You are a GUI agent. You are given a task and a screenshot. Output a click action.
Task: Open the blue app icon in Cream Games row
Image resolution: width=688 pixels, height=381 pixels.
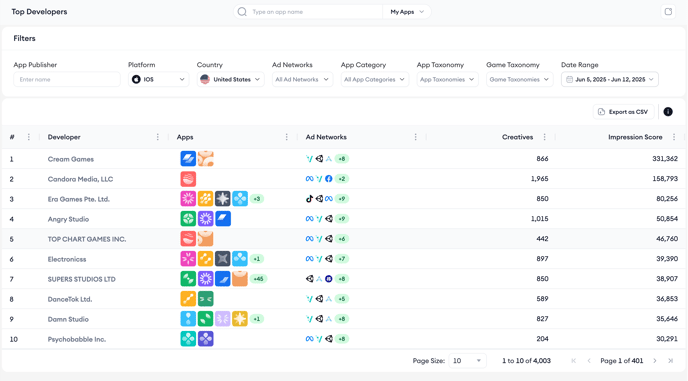pyautogui.click(x=188, y=158)
